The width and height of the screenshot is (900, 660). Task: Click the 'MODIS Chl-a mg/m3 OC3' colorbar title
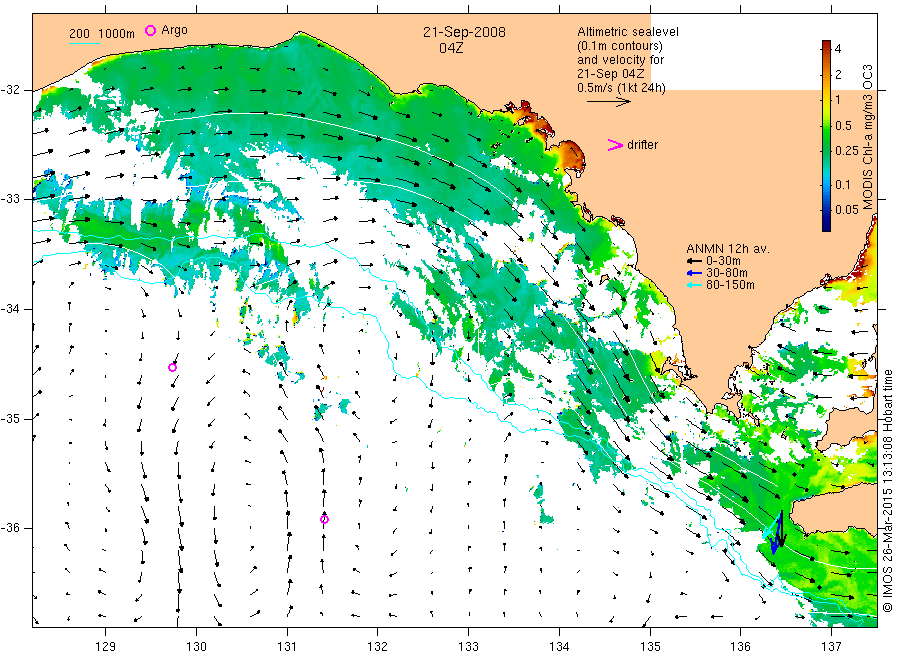tap(867, 137)
